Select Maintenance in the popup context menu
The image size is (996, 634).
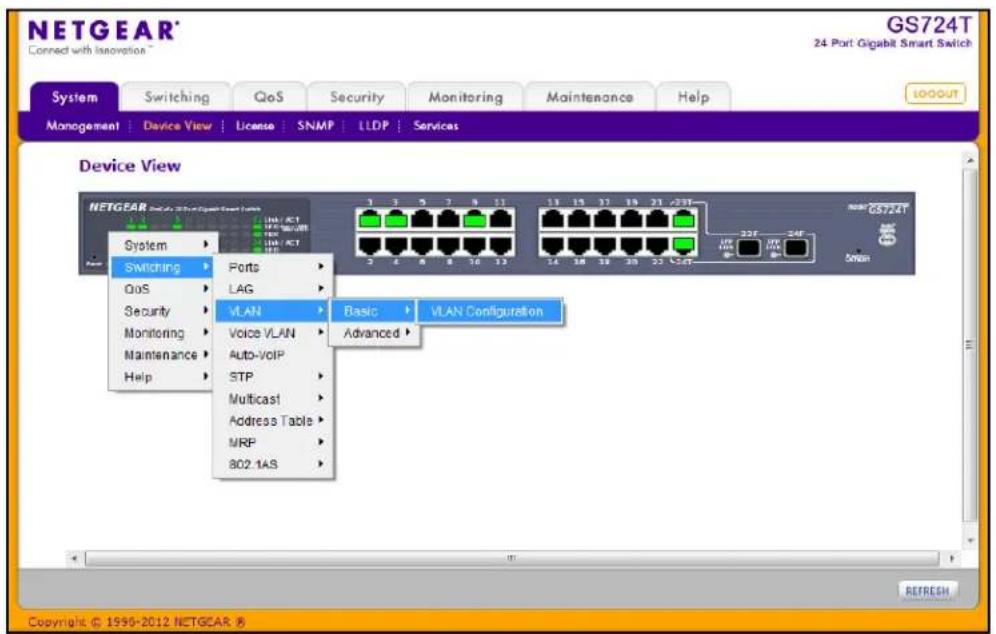[x=162, y=355]
